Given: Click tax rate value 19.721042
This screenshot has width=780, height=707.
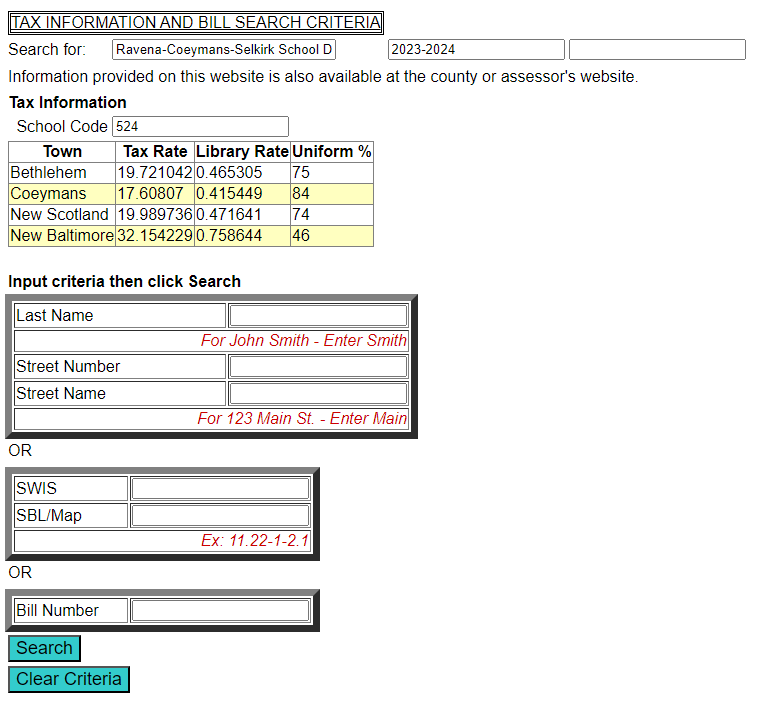Looking at the screenshot, I should click(x=155, y=173).
